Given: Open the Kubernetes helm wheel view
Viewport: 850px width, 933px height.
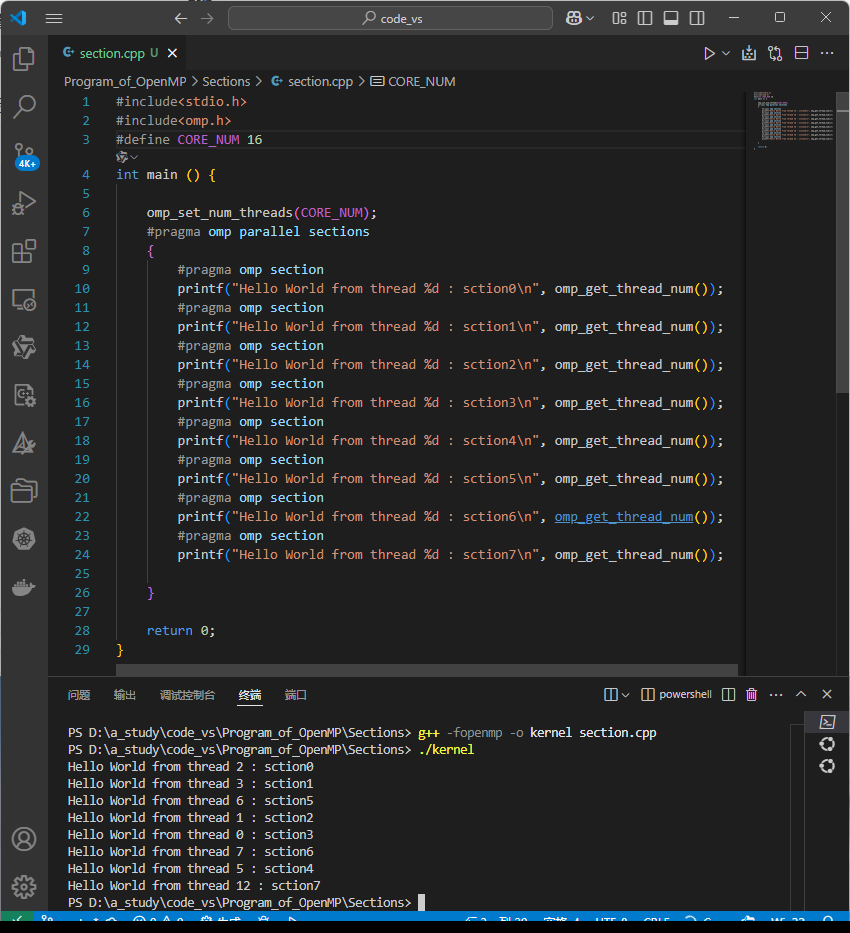Looking at the screenshot, I should click(24, 539).
